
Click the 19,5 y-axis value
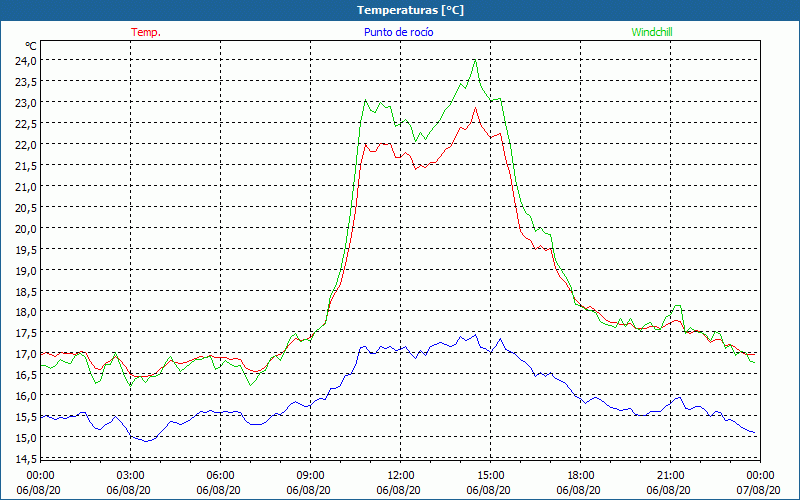(26, 249)
